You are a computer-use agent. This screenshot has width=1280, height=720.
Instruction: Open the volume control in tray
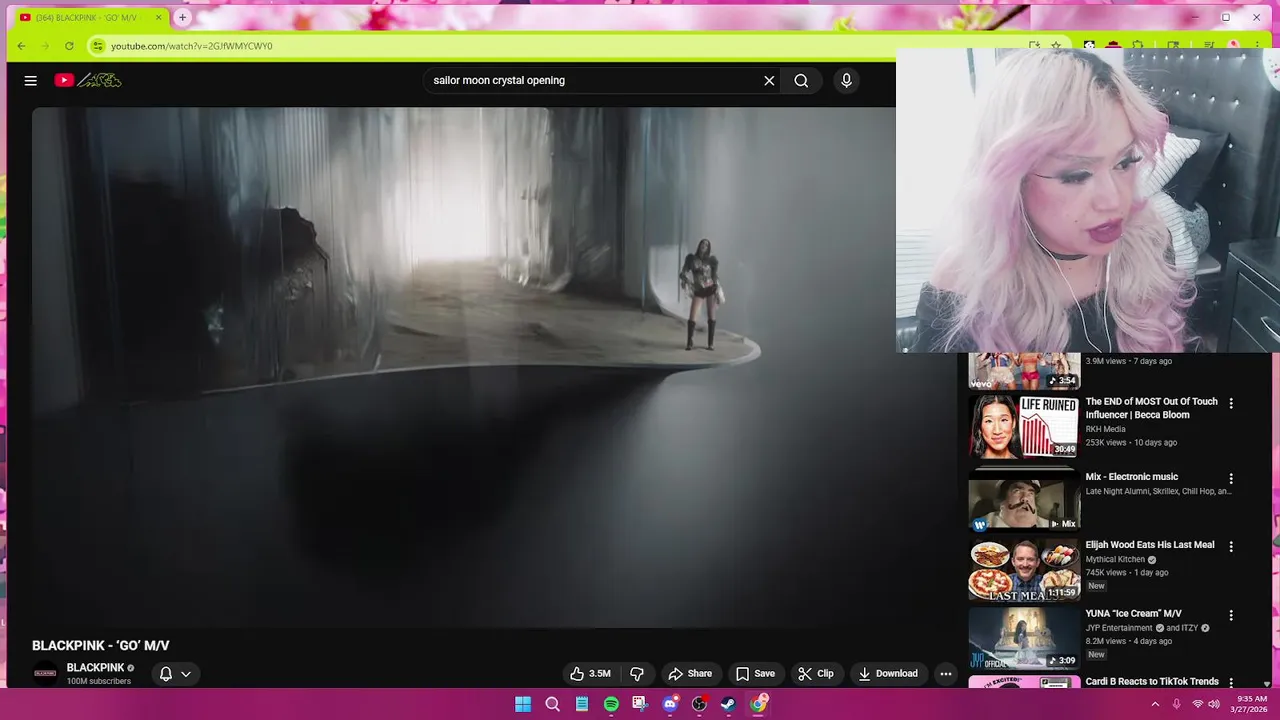[1214, 704]
